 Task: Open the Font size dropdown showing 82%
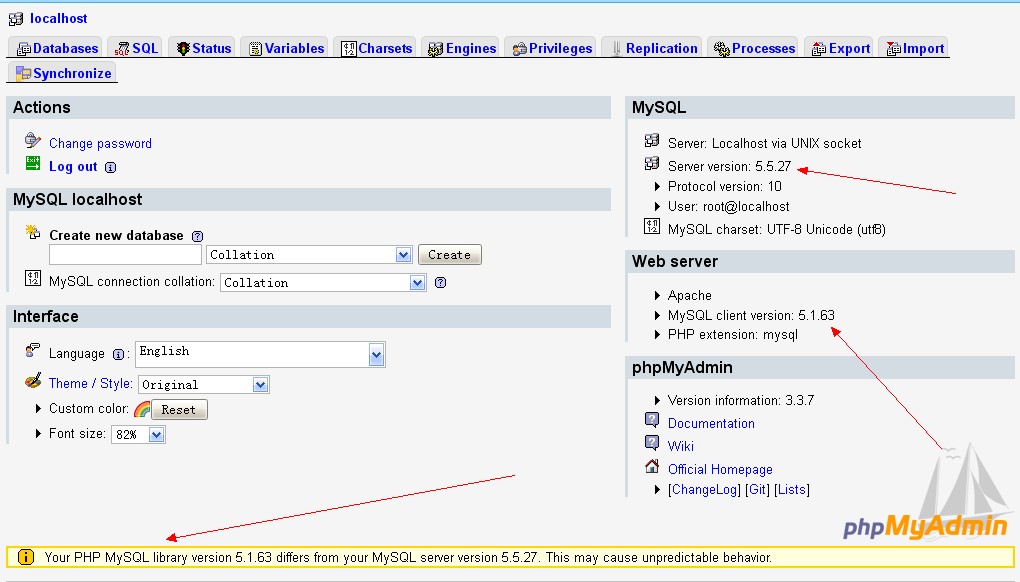pos(139,434)
